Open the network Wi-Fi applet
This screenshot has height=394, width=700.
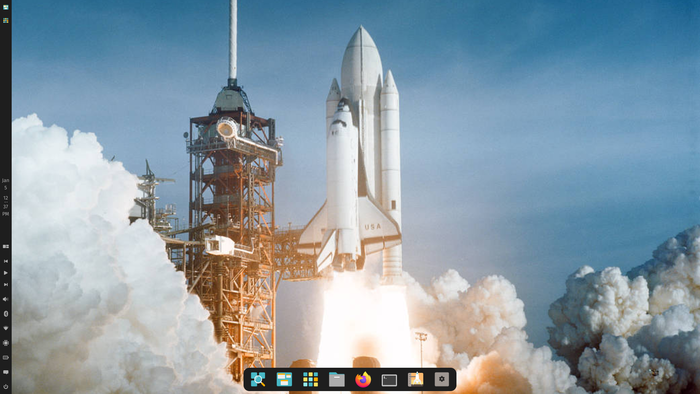click(6, 328)
